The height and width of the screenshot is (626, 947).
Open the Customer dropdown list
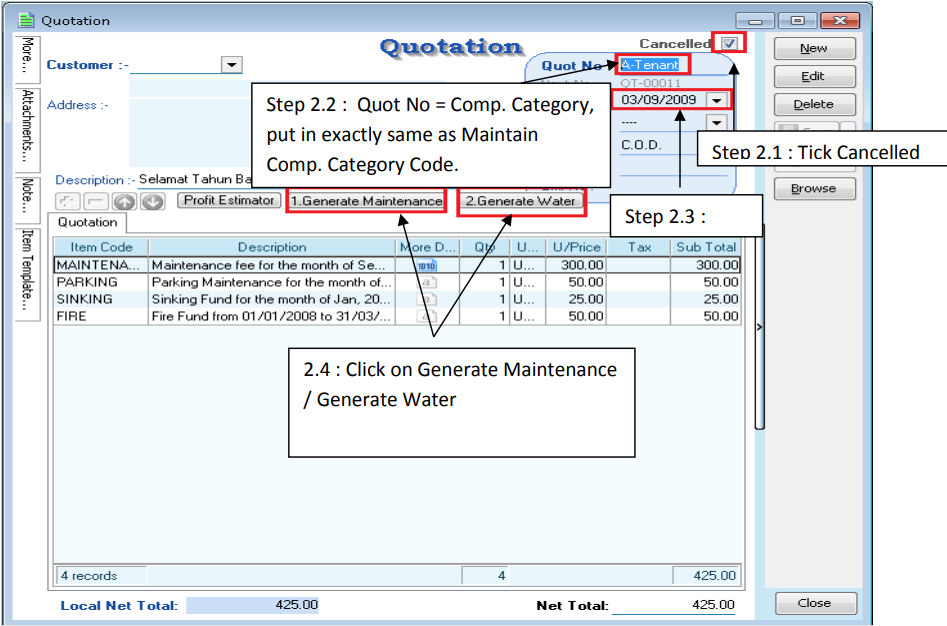click(x=231, y=65)
